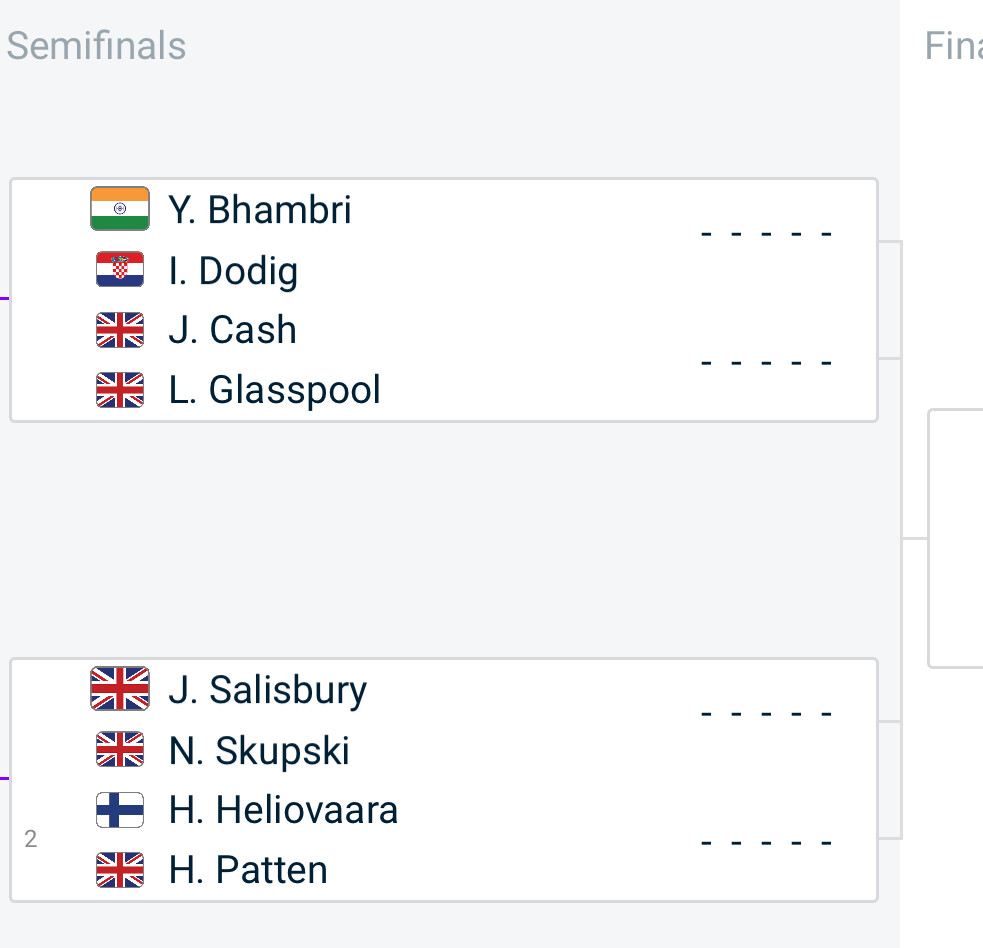Click the Croatia flag beside I. Dodig

pos(120,270)
